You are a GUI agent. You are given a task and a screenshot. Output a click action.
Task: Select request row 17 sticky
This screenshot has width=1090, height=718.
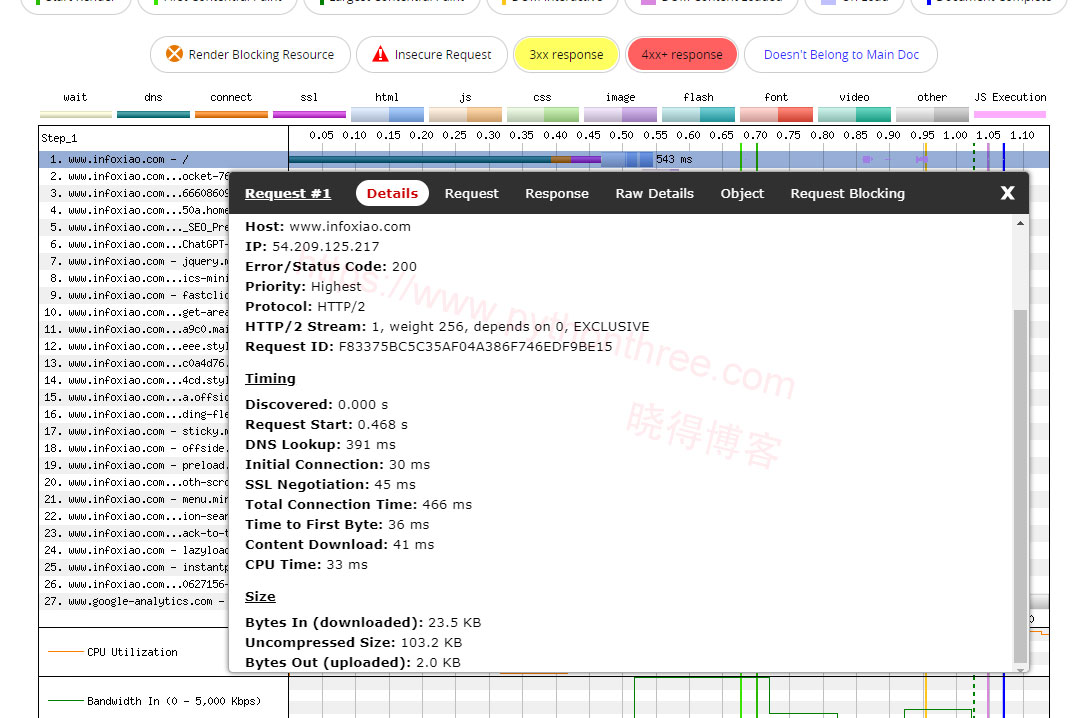pos(134,432)
